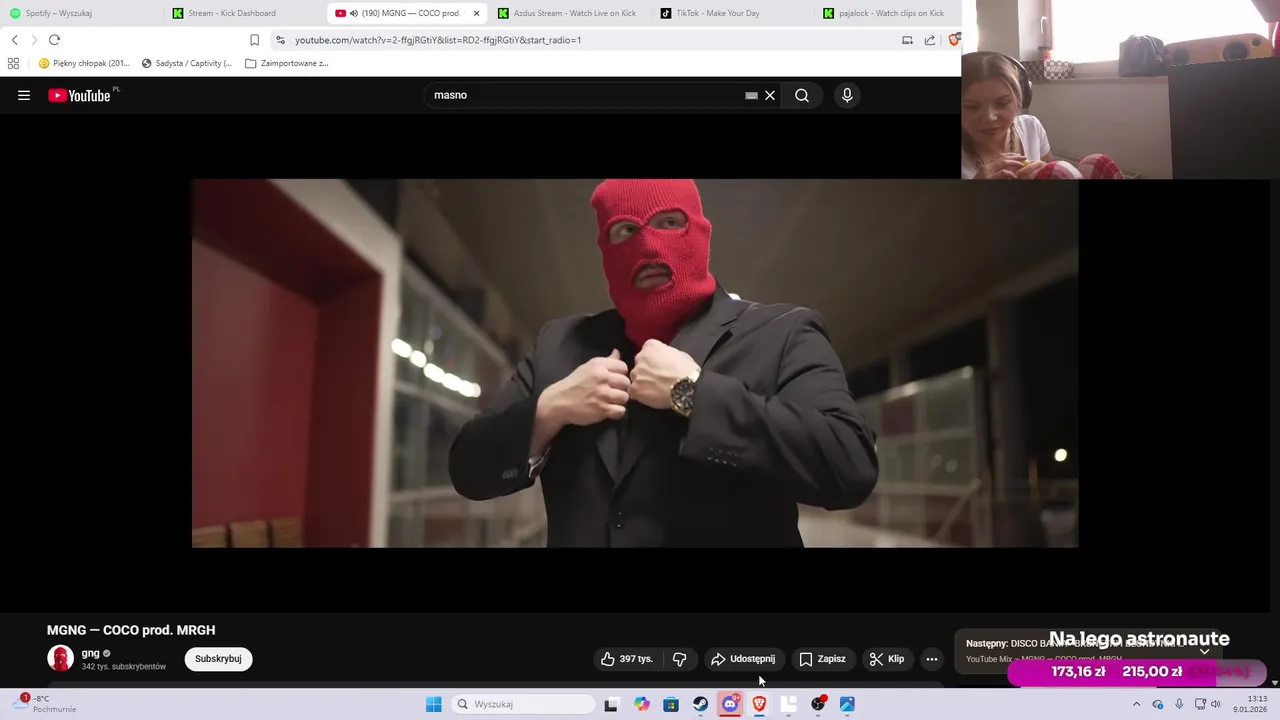Open volume control speaker in tray
Screen dimensions: 1280x720
(x=1216, y=704)
